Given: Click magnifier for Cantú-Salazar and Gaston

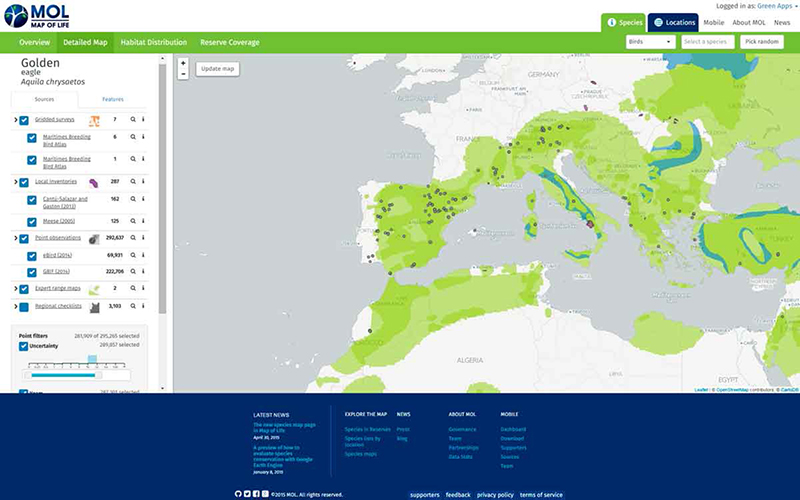Looking at the screenshot, I should click(133, 199).
